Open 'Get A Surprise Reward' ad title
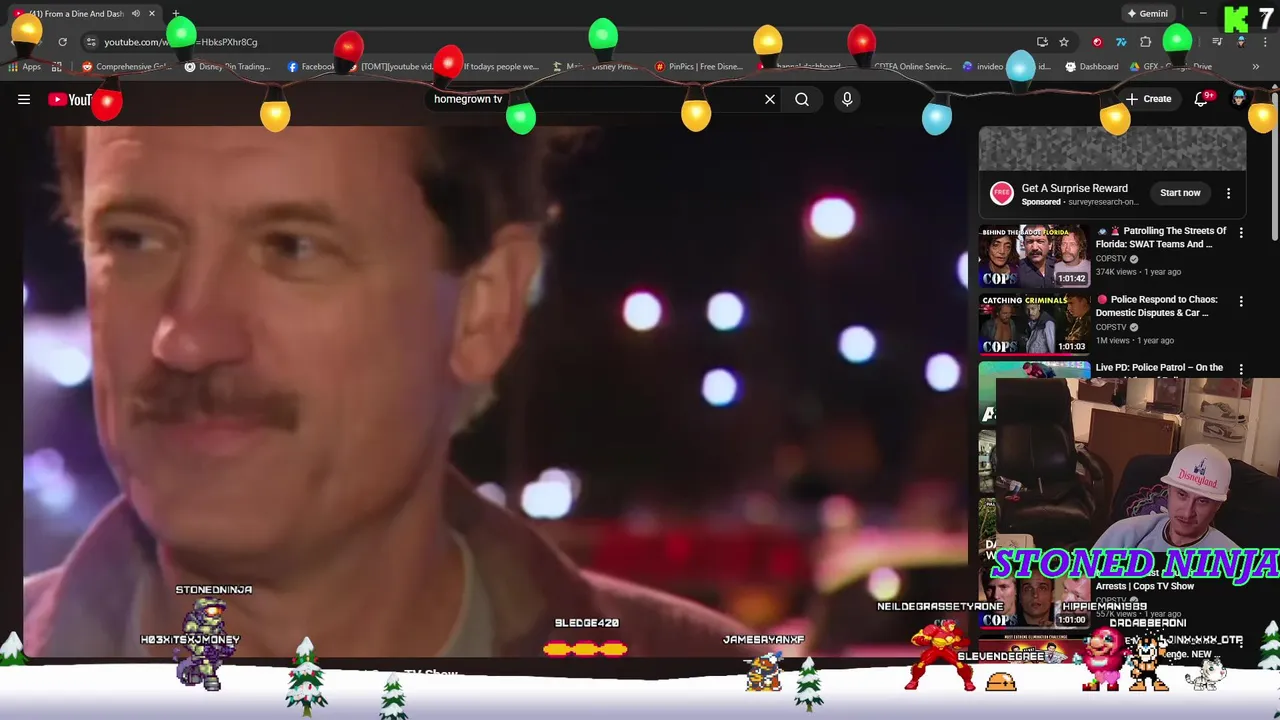This screenshot has width=1280, height=720. point(1074,188)
